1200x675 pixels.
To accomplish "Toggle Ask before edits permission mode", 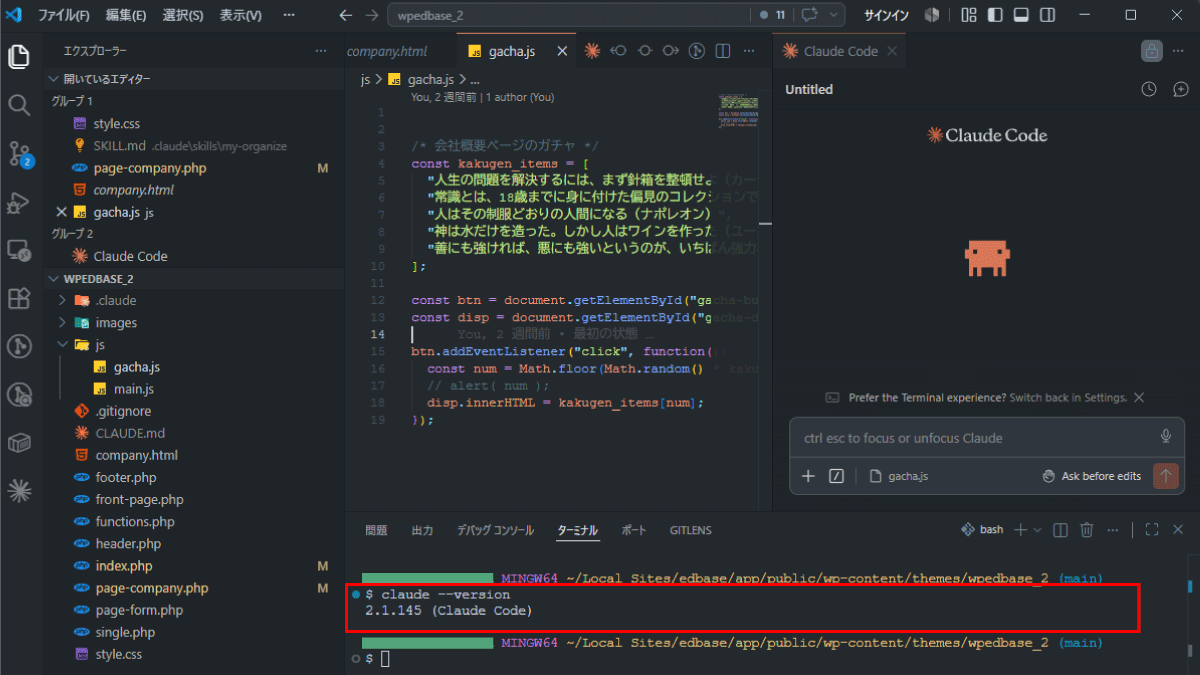I will click(1091, 476).
